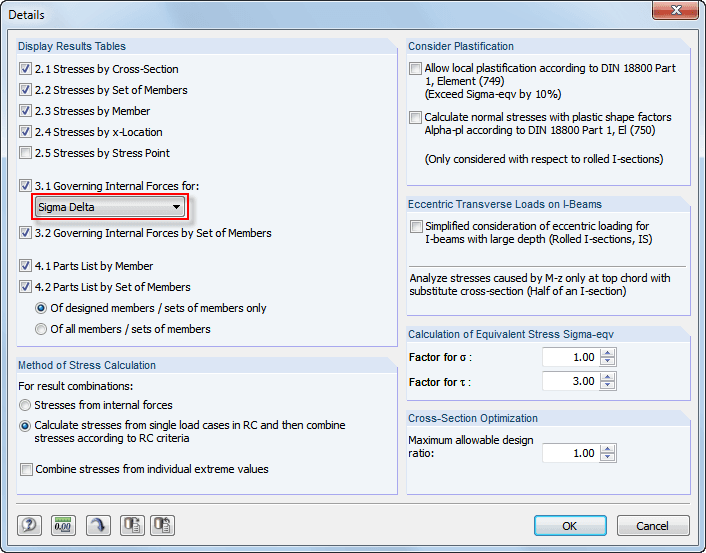The image size is (706, 553).
Task: Select Of all members / sets of members
Action: [41, 329]
